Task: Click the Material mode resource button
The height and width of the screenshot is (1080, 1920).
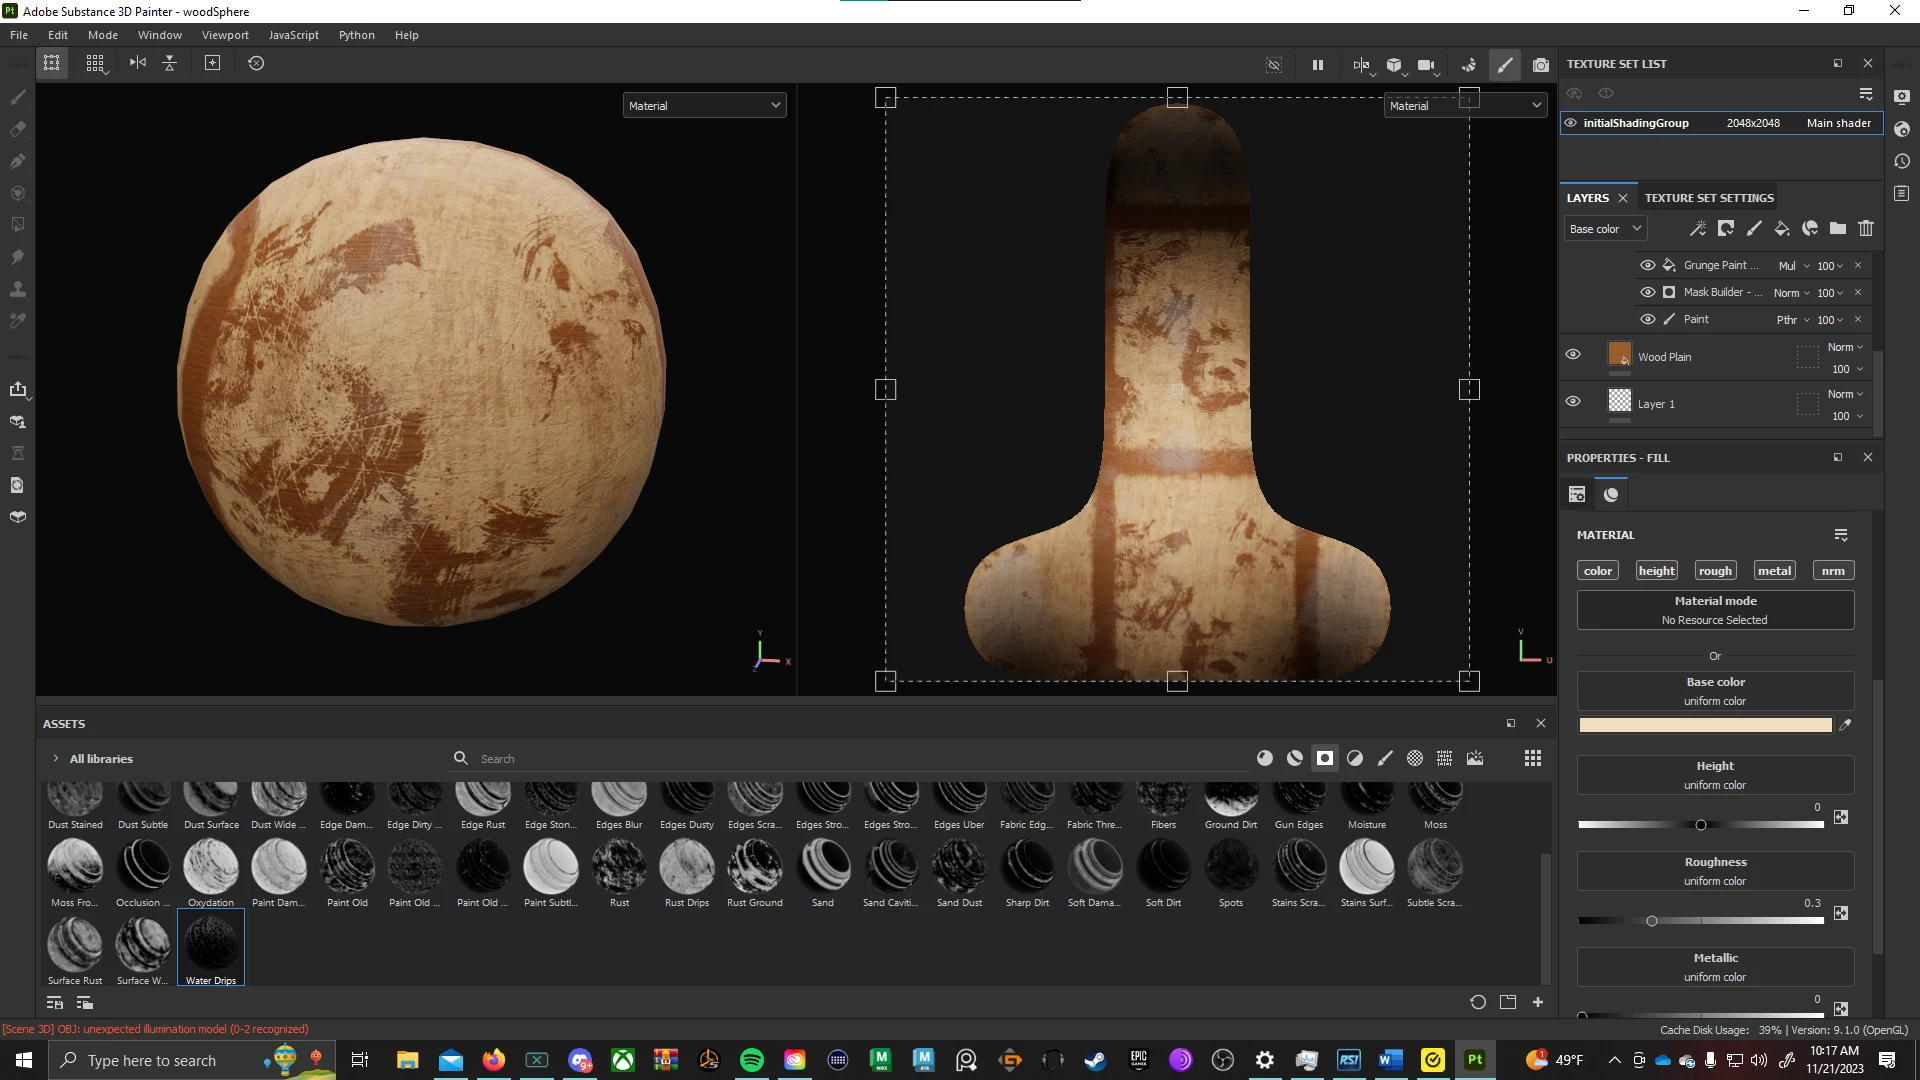Action: 1715,610
